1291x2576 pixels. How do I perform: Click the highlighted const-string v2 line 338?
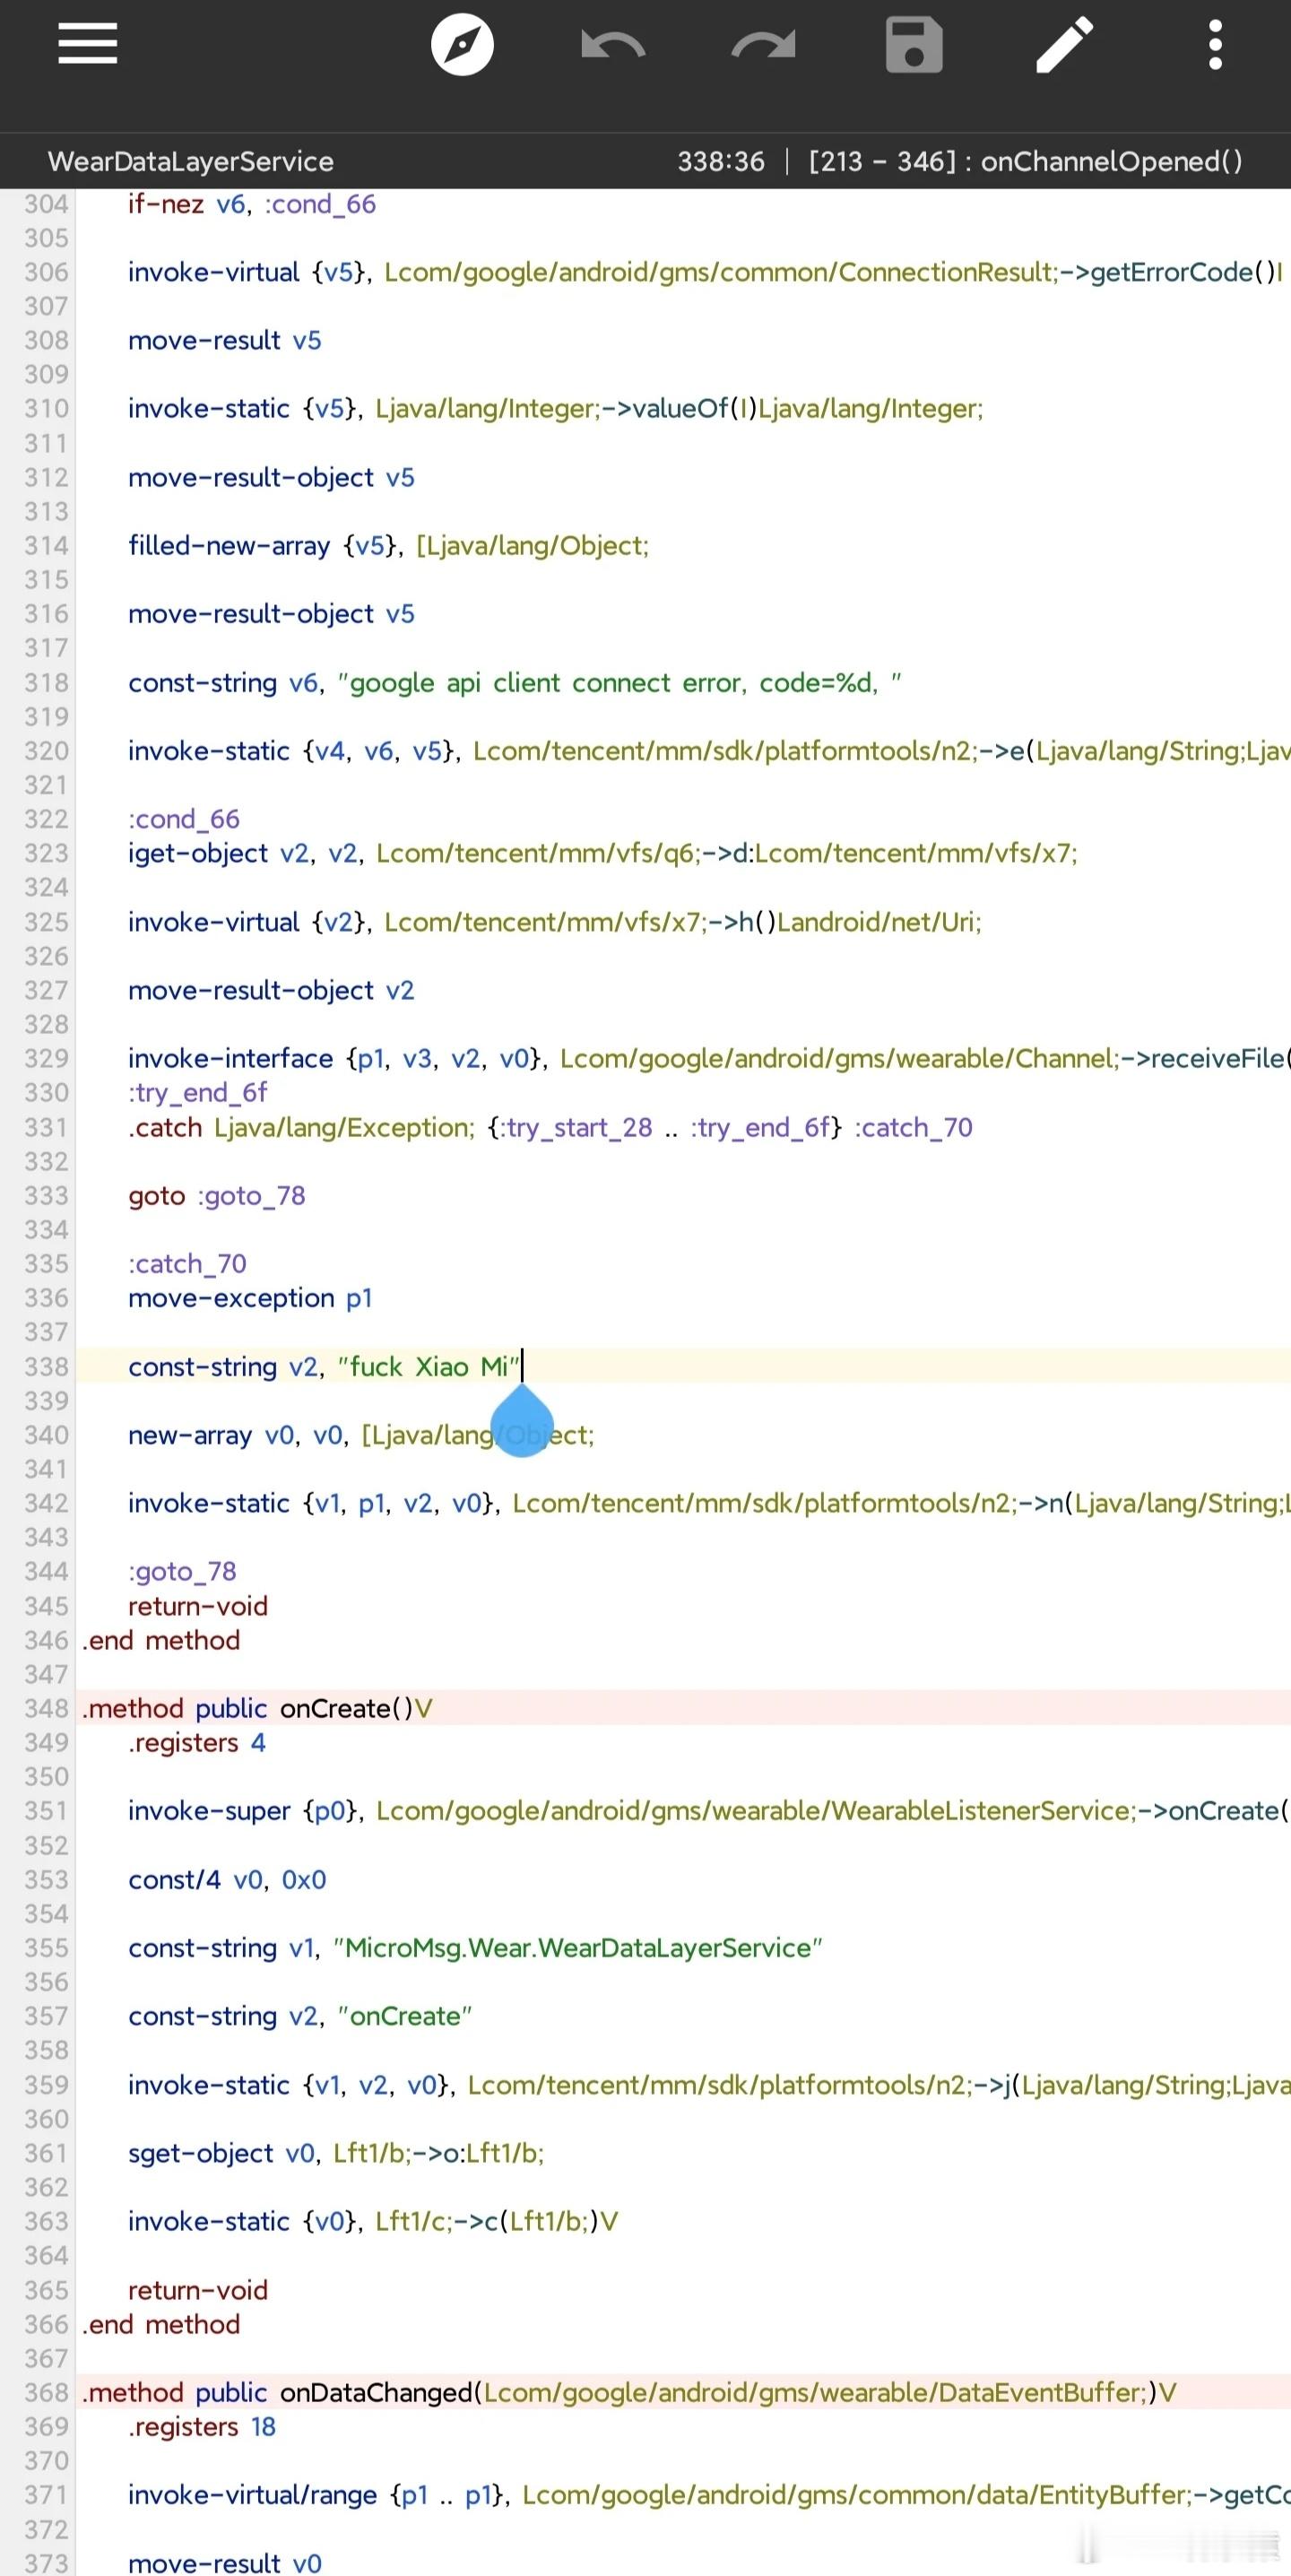pyautogui.click(x=325, y=1366)
